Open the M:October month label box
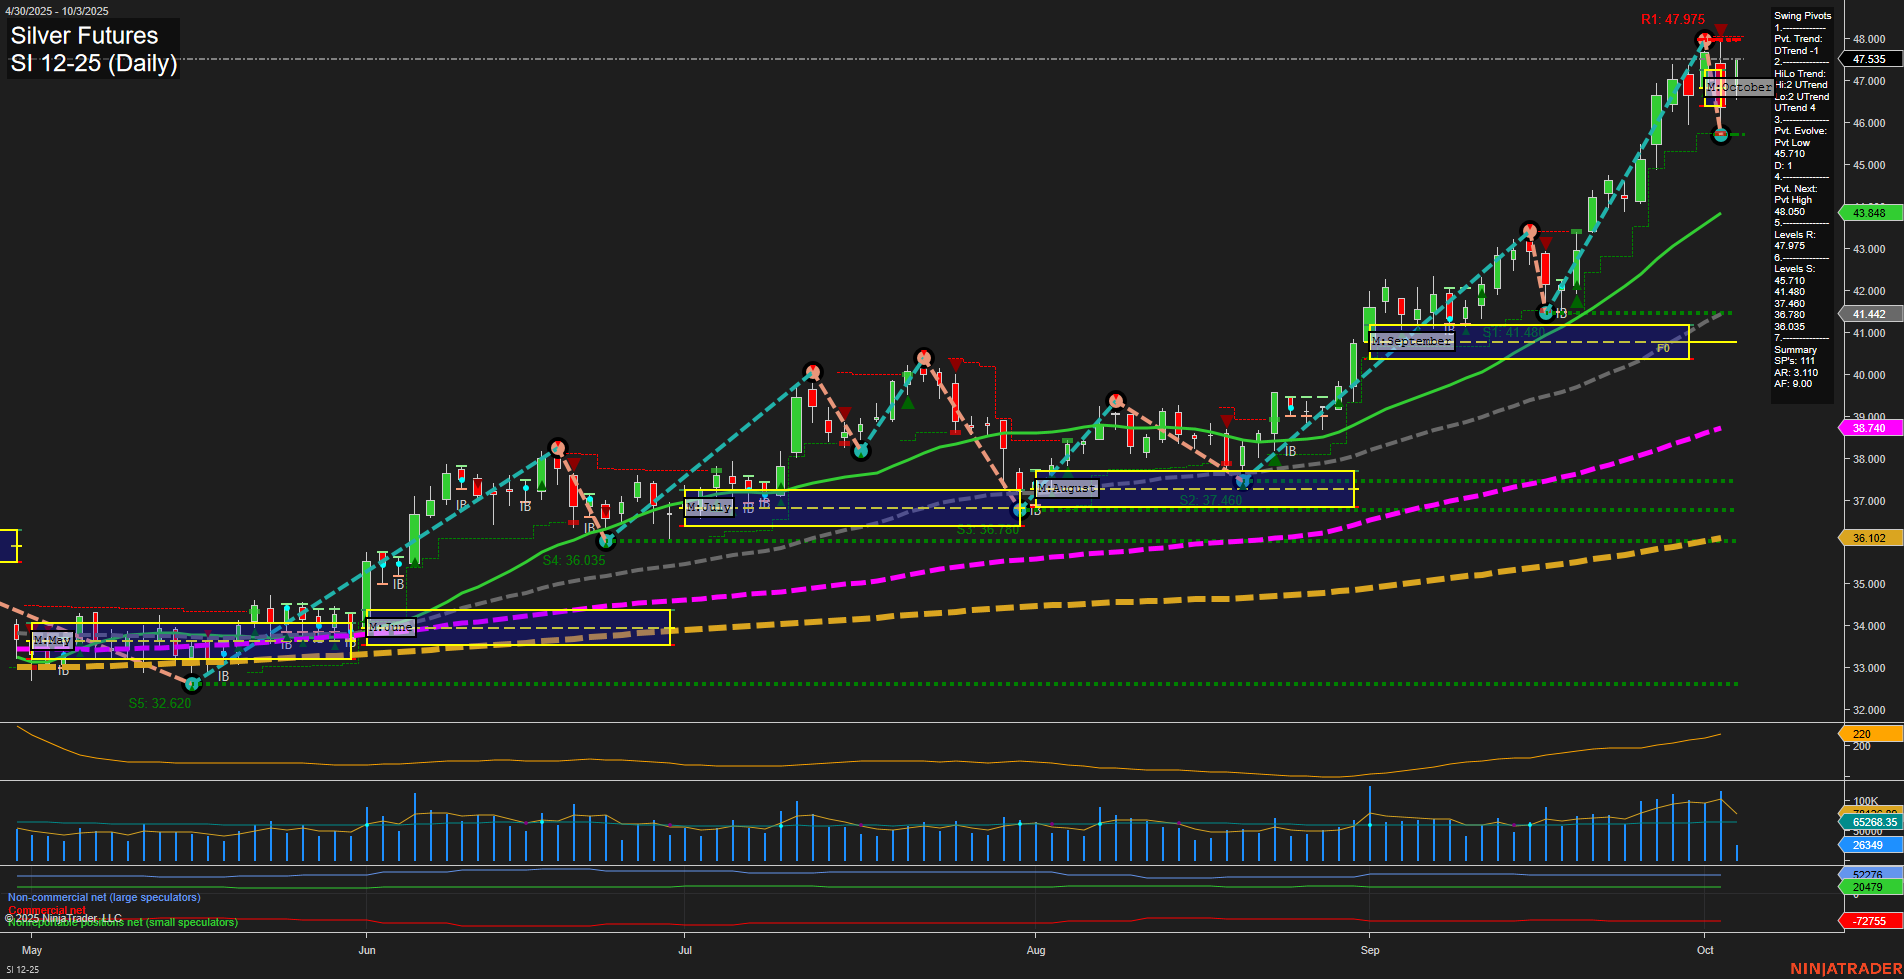Screen dimensions: 1904x979 [x=1739, y=87]
